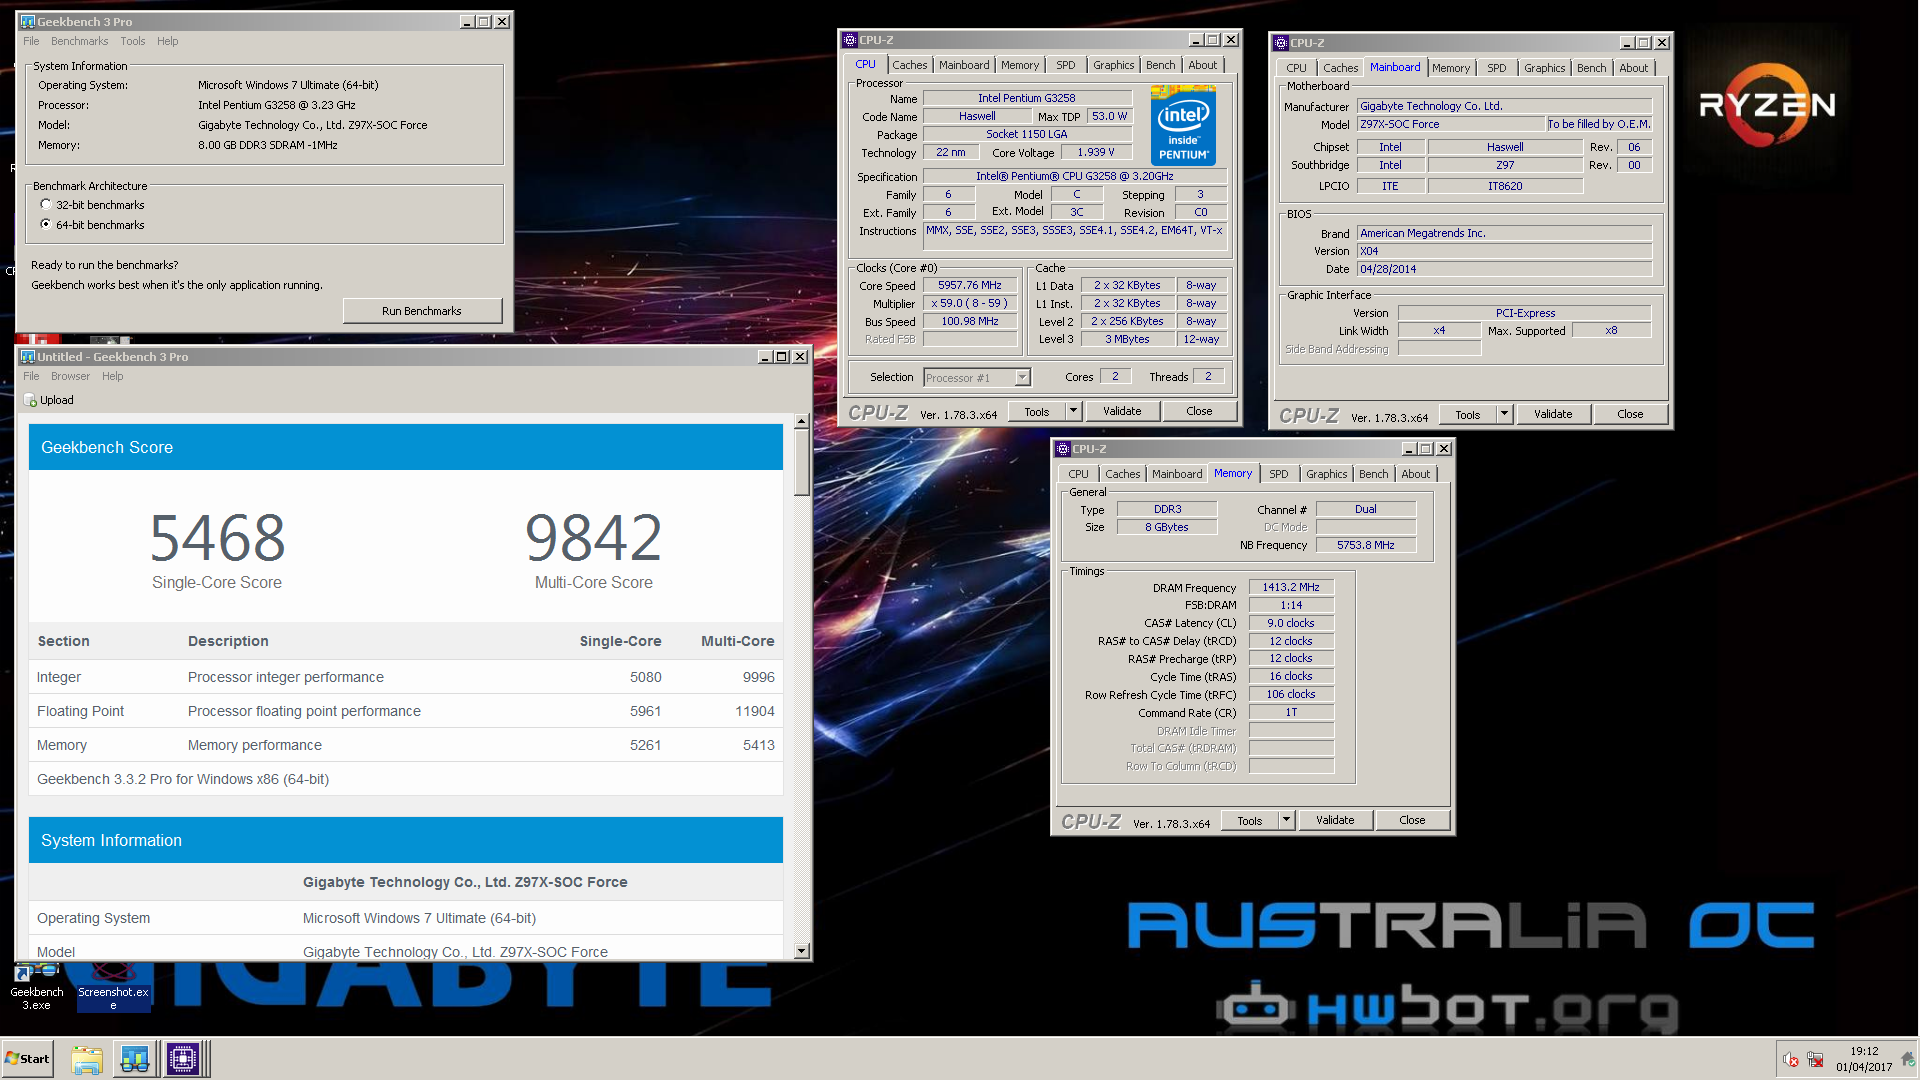Click the BIOS Version field X04
This screenshot has height=1080, width=1920.
(x=1504, y=251)
